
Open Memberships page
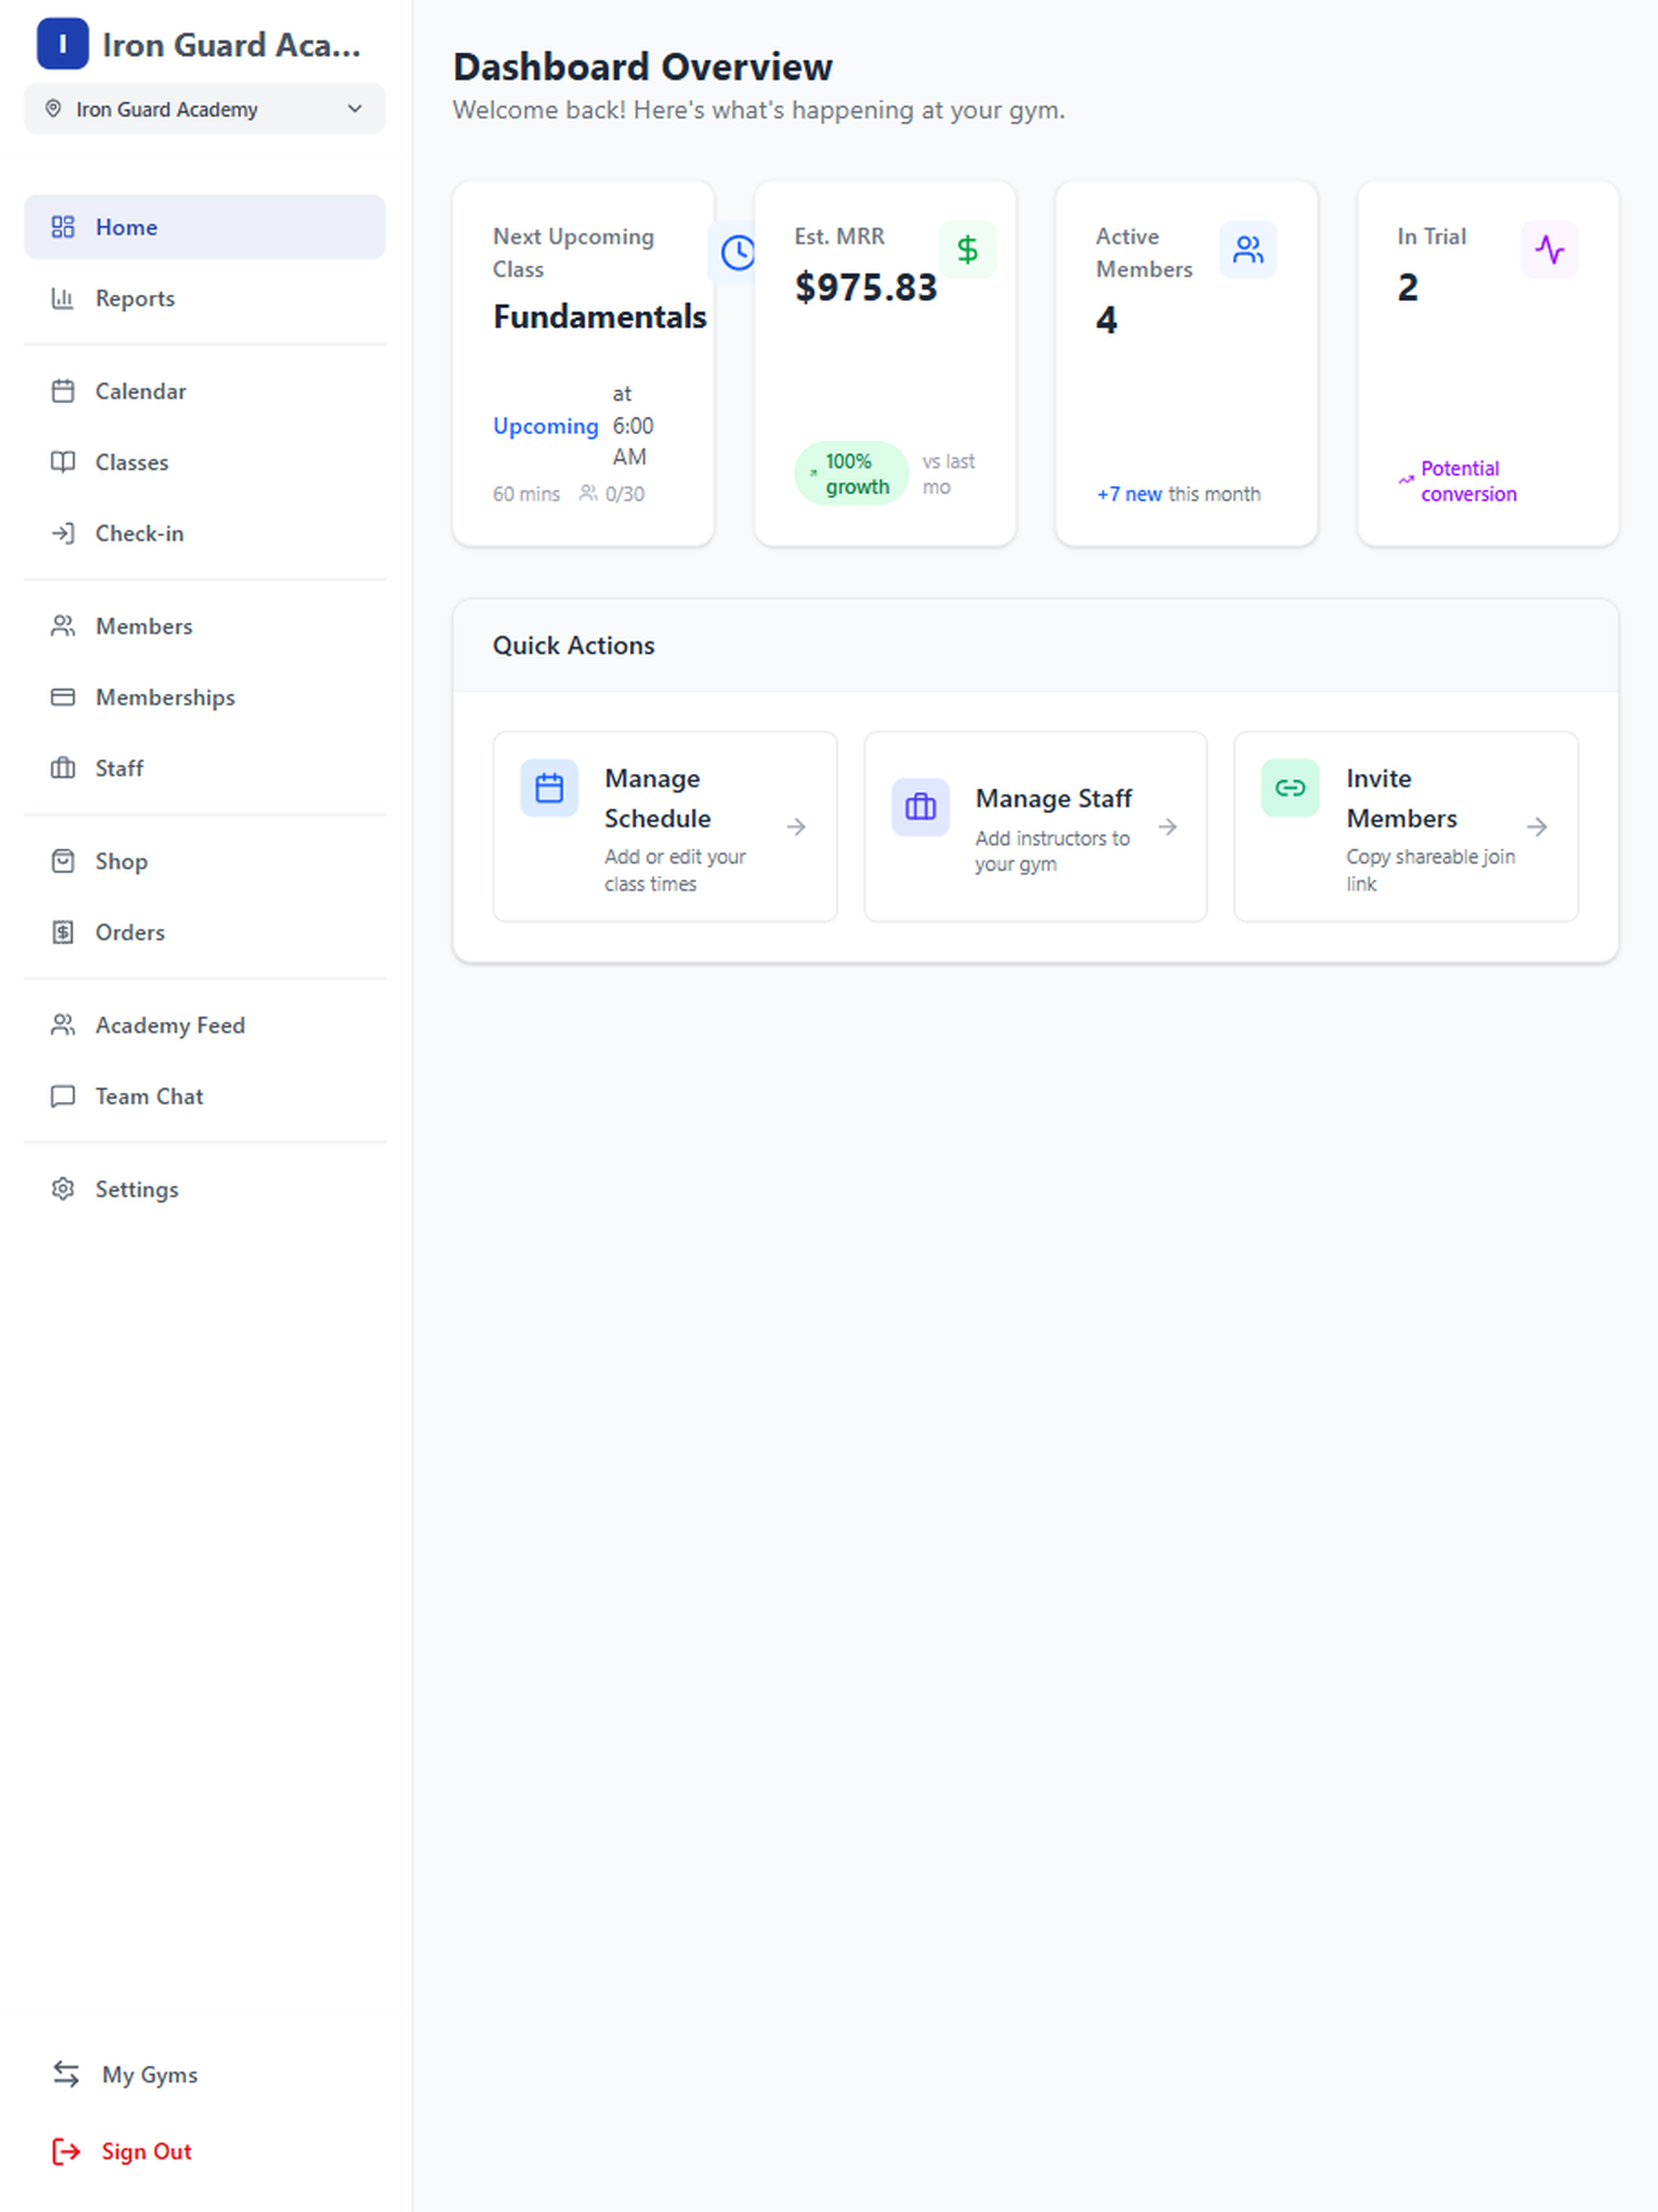[x=204, y=697]
